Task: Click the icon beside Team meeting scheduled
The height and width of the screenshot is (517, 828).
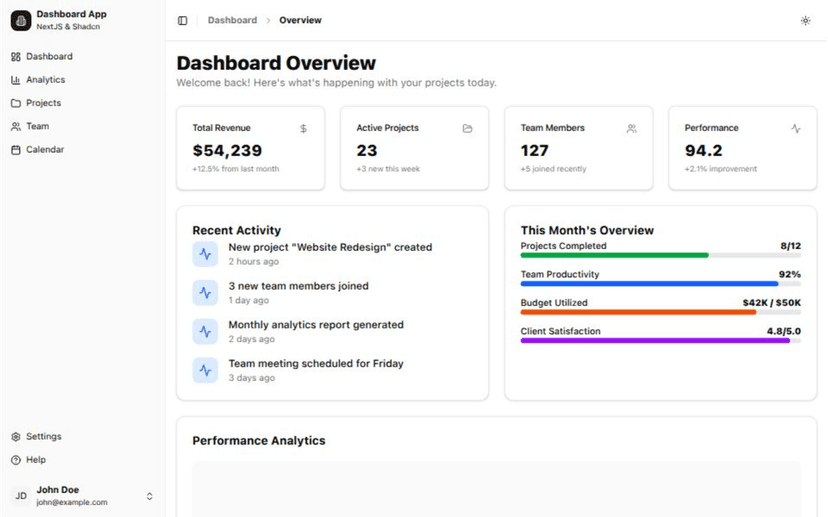Action: pyautogui.click(x=205, y=370)
